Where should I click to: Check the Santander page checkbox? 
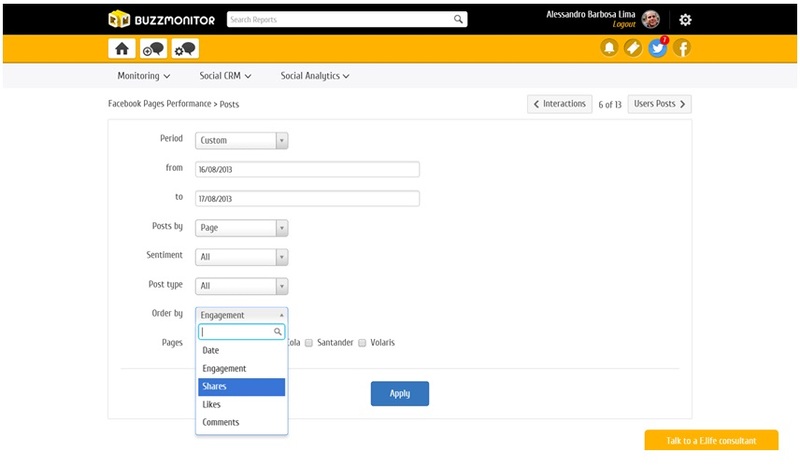[x=309, y=343]
